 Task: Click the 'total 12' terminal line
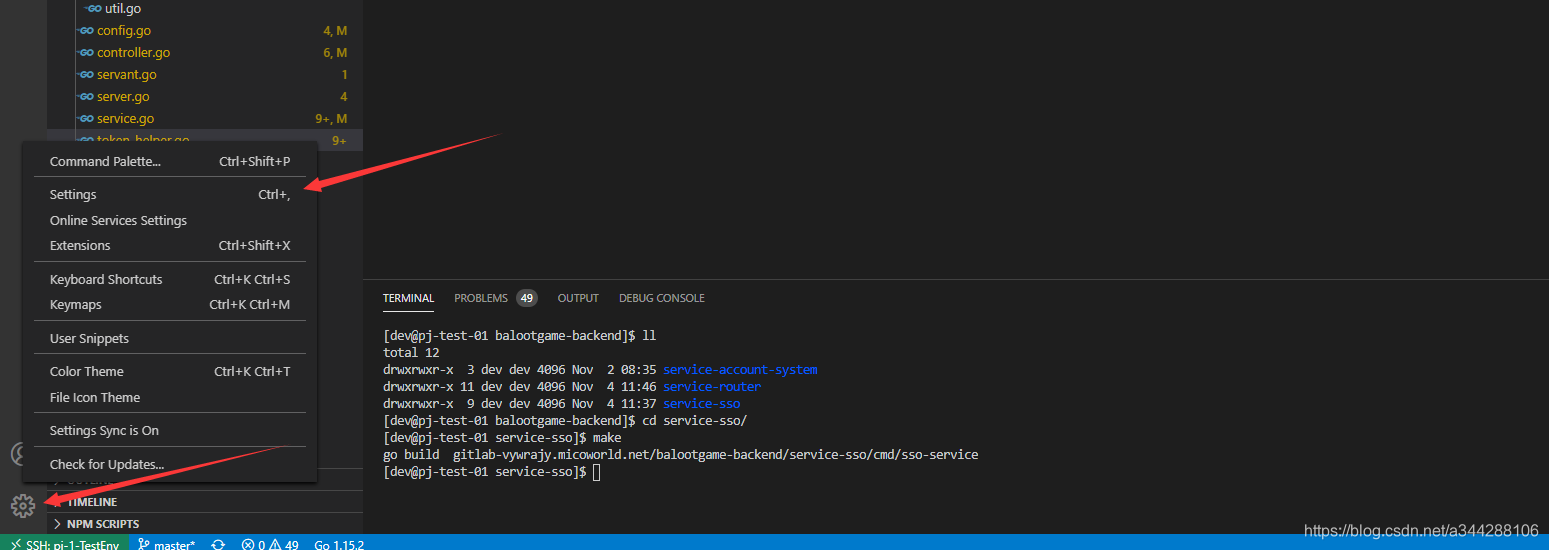coord(411,353)
